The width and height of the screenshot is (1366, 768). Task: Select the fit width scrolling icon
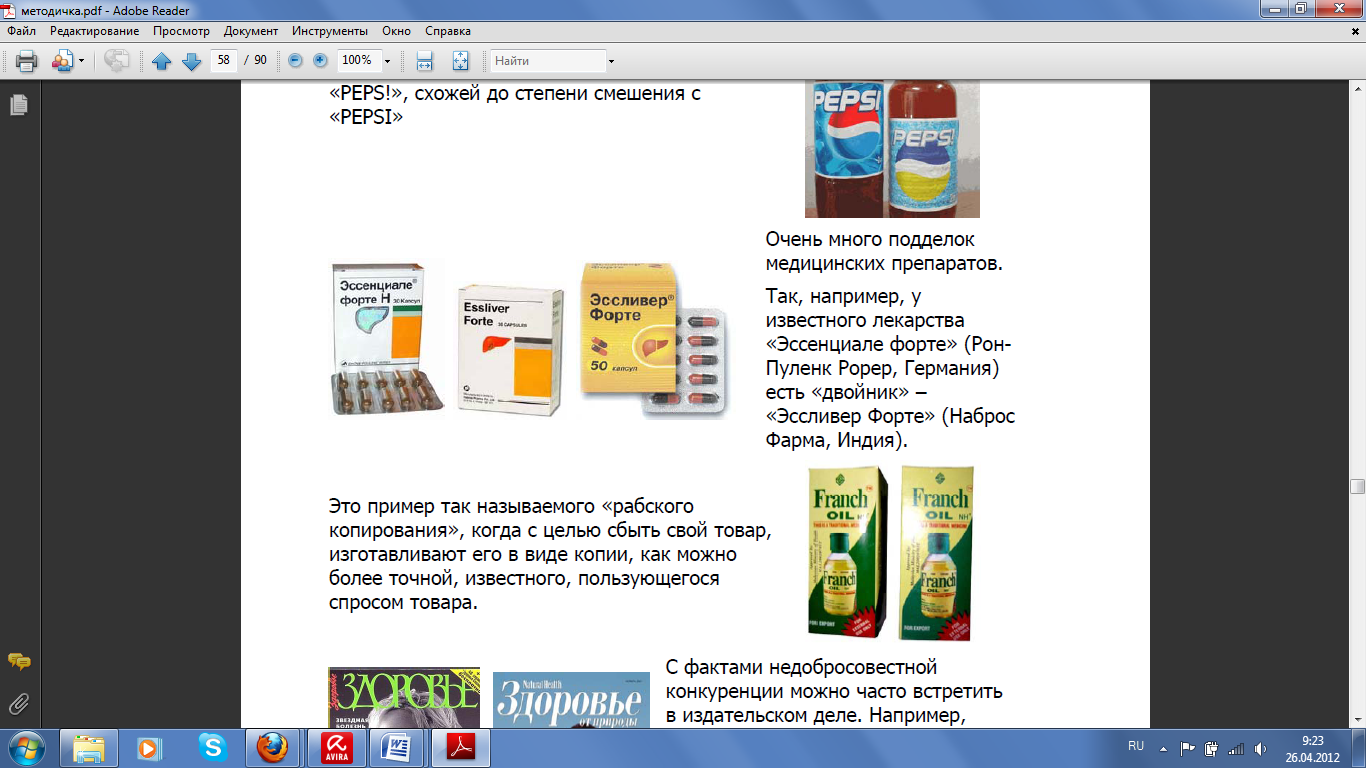coord(424,61)
